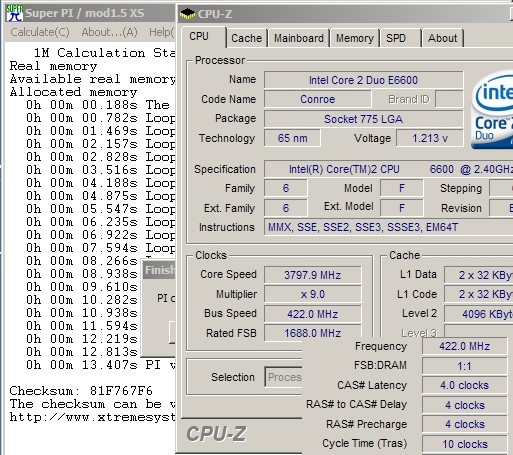Open the About tab in CPU-Z

(x=443, y=38)
